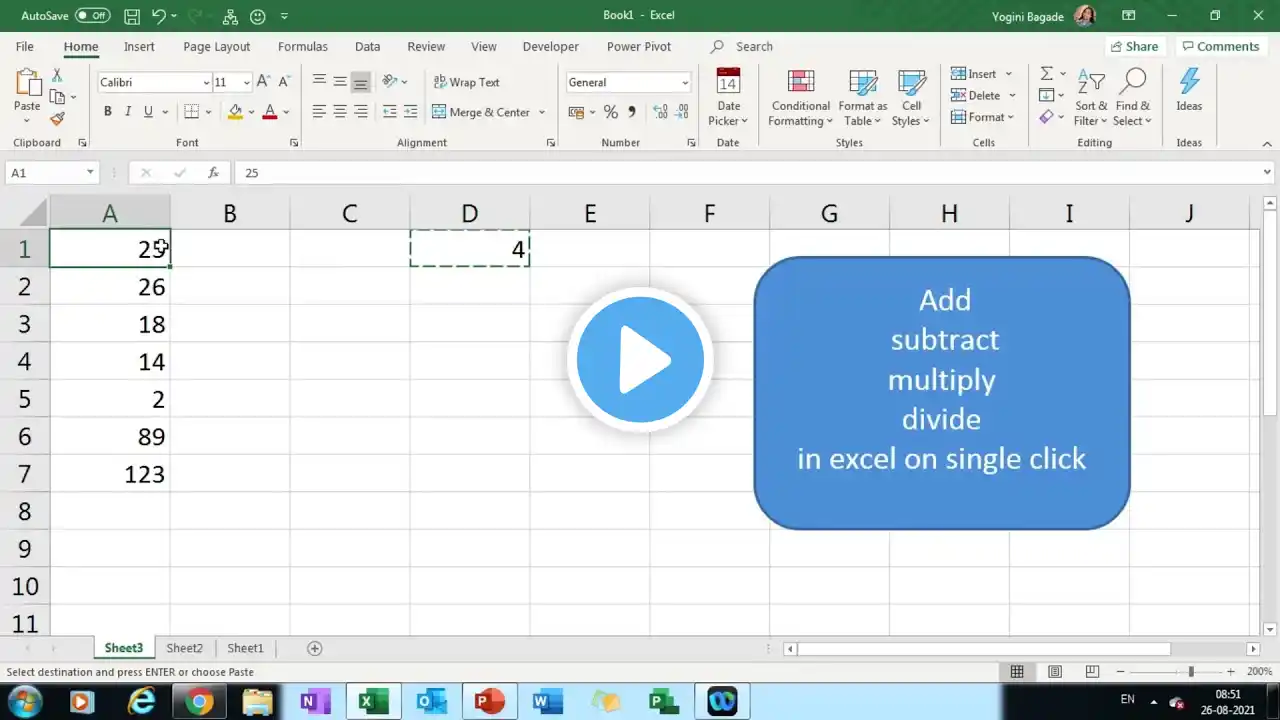Toggle Italic formatting

tap(128, 112)
